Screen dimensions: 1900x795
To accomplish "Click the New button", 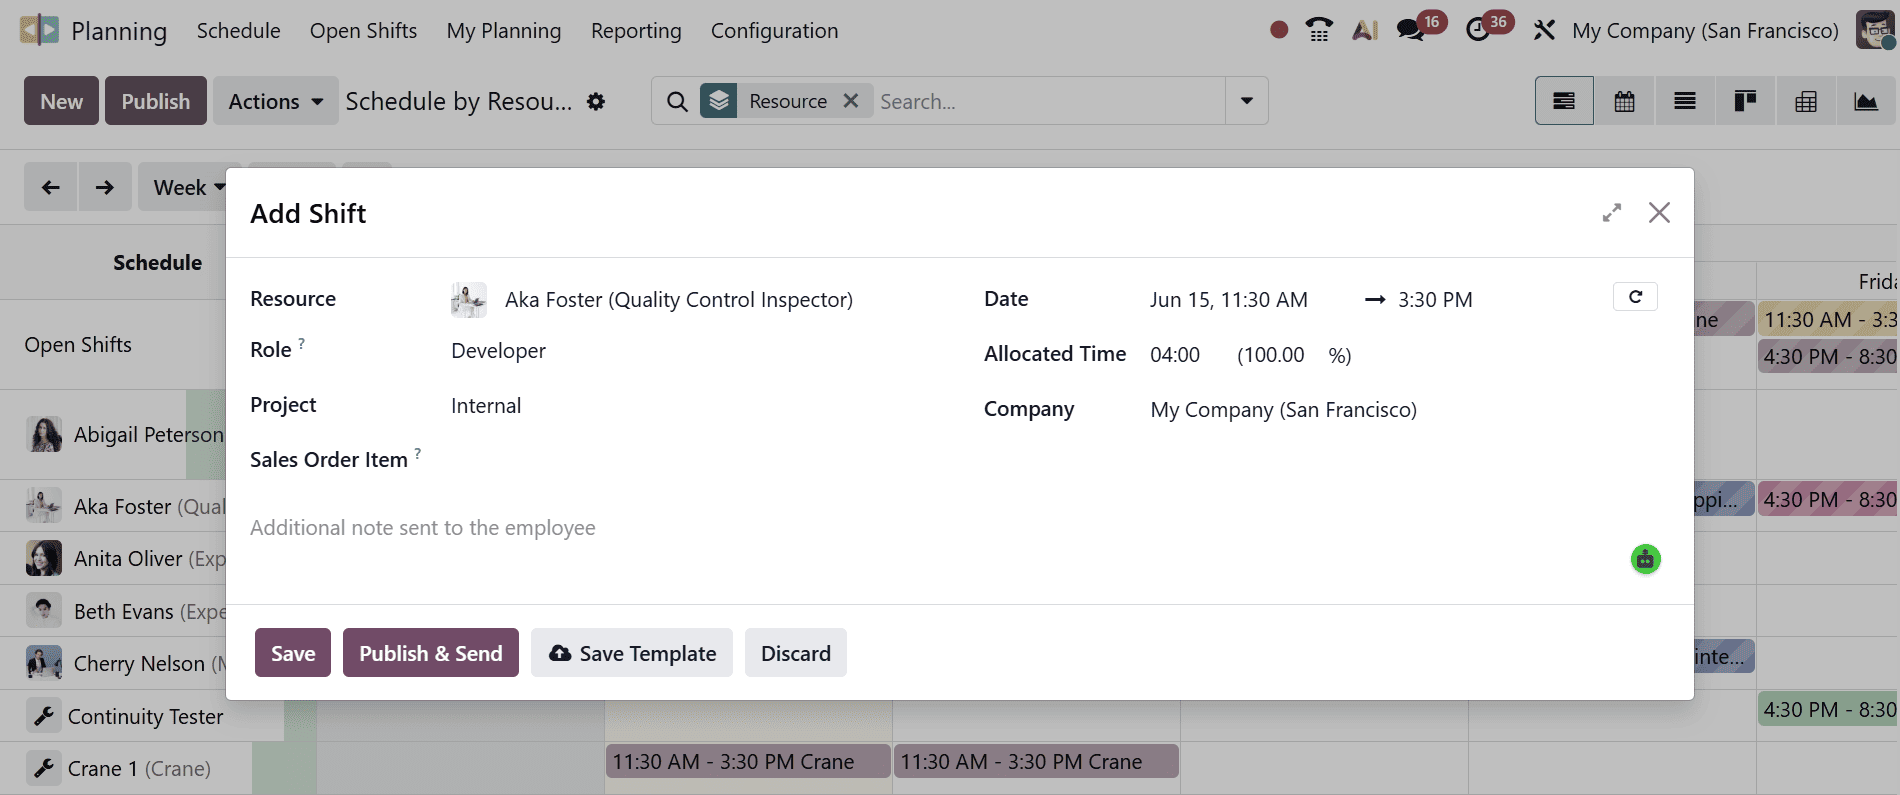I will click(61, 101).
